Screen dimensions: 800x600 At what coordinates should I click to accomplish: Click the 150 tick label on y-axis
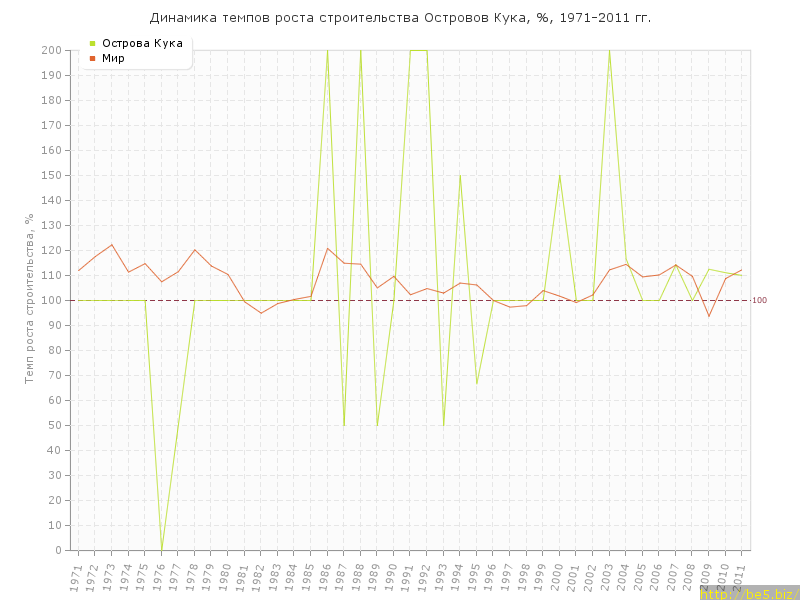pyautogui.click(x=53, y=175)
